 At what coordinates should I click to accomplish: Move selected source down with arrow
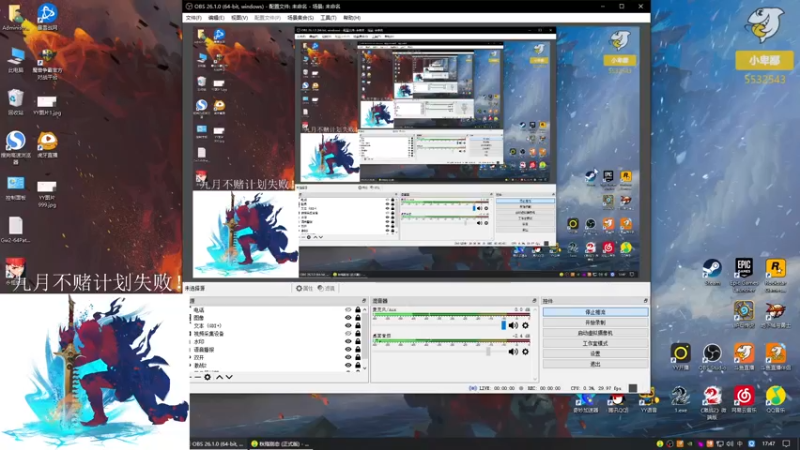pos(229,377)
